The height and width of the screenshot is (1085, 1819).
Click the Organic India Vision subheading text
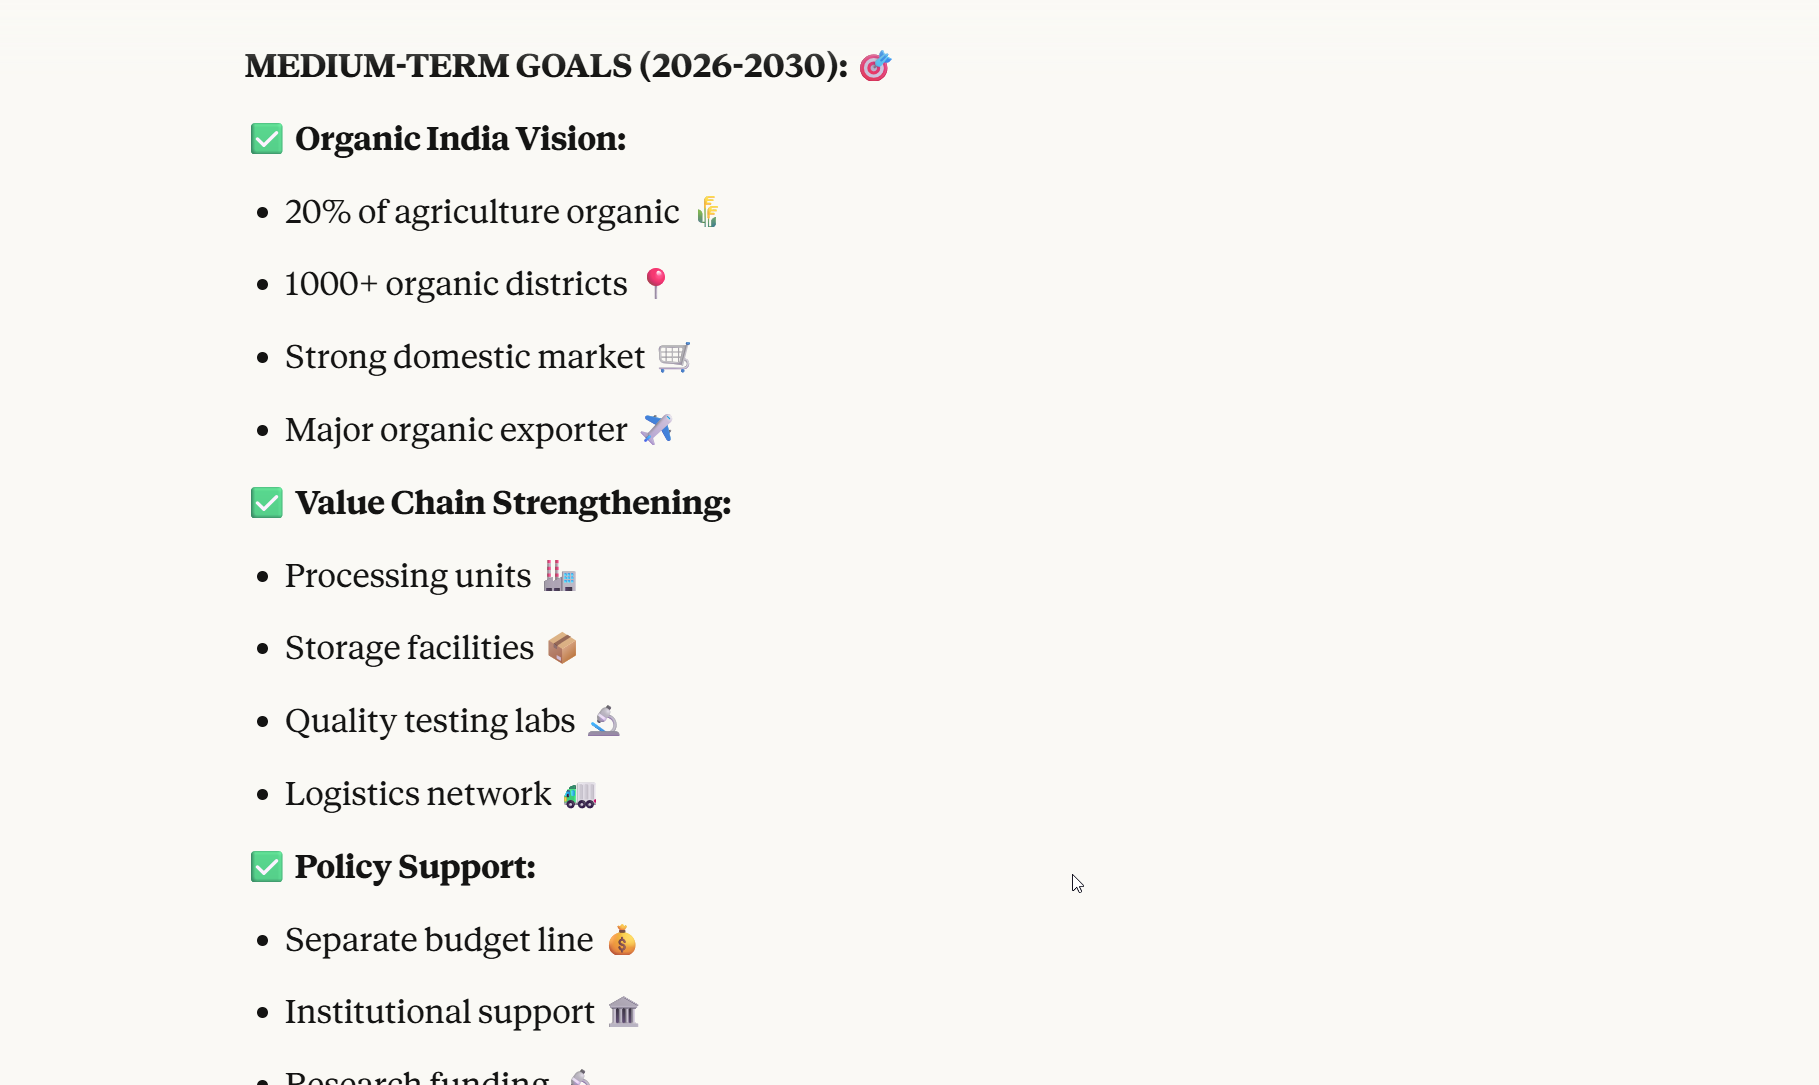tap(460, 139)
